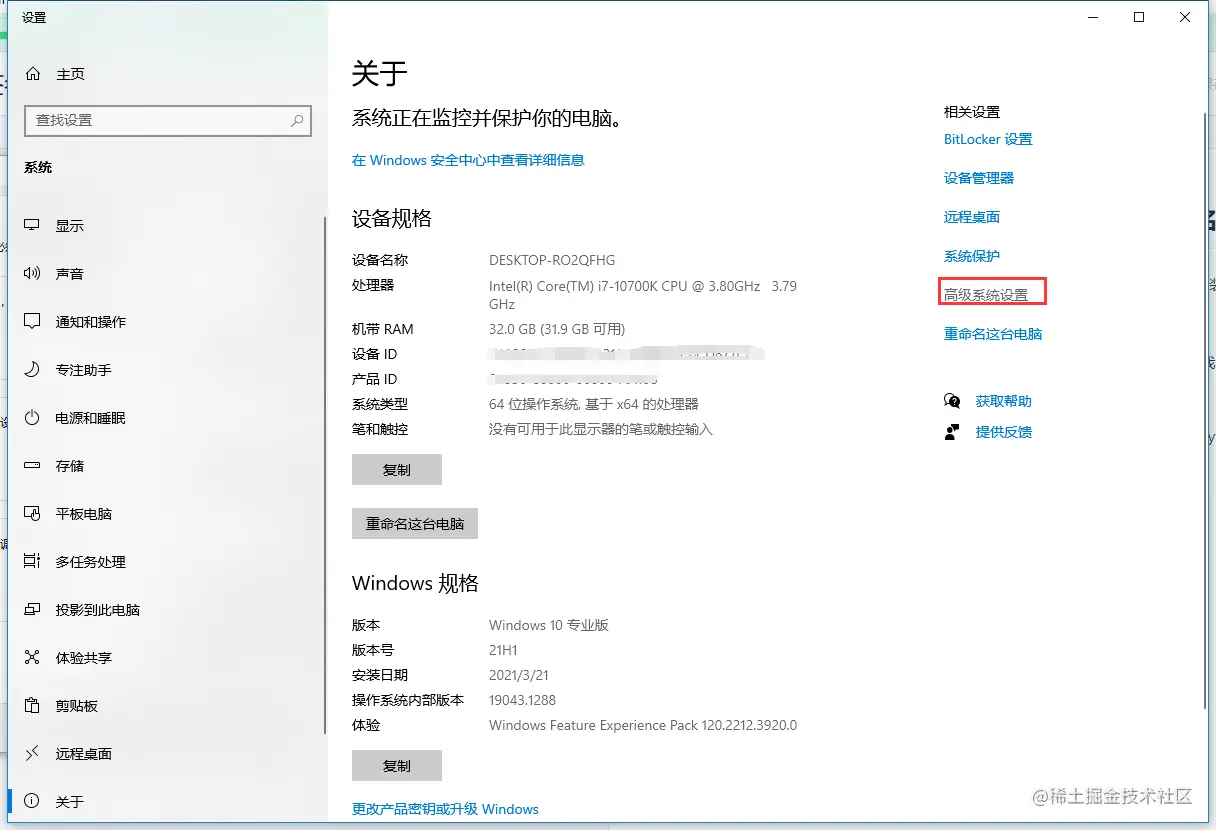Open 系统保护 link

tap(972, 256)
